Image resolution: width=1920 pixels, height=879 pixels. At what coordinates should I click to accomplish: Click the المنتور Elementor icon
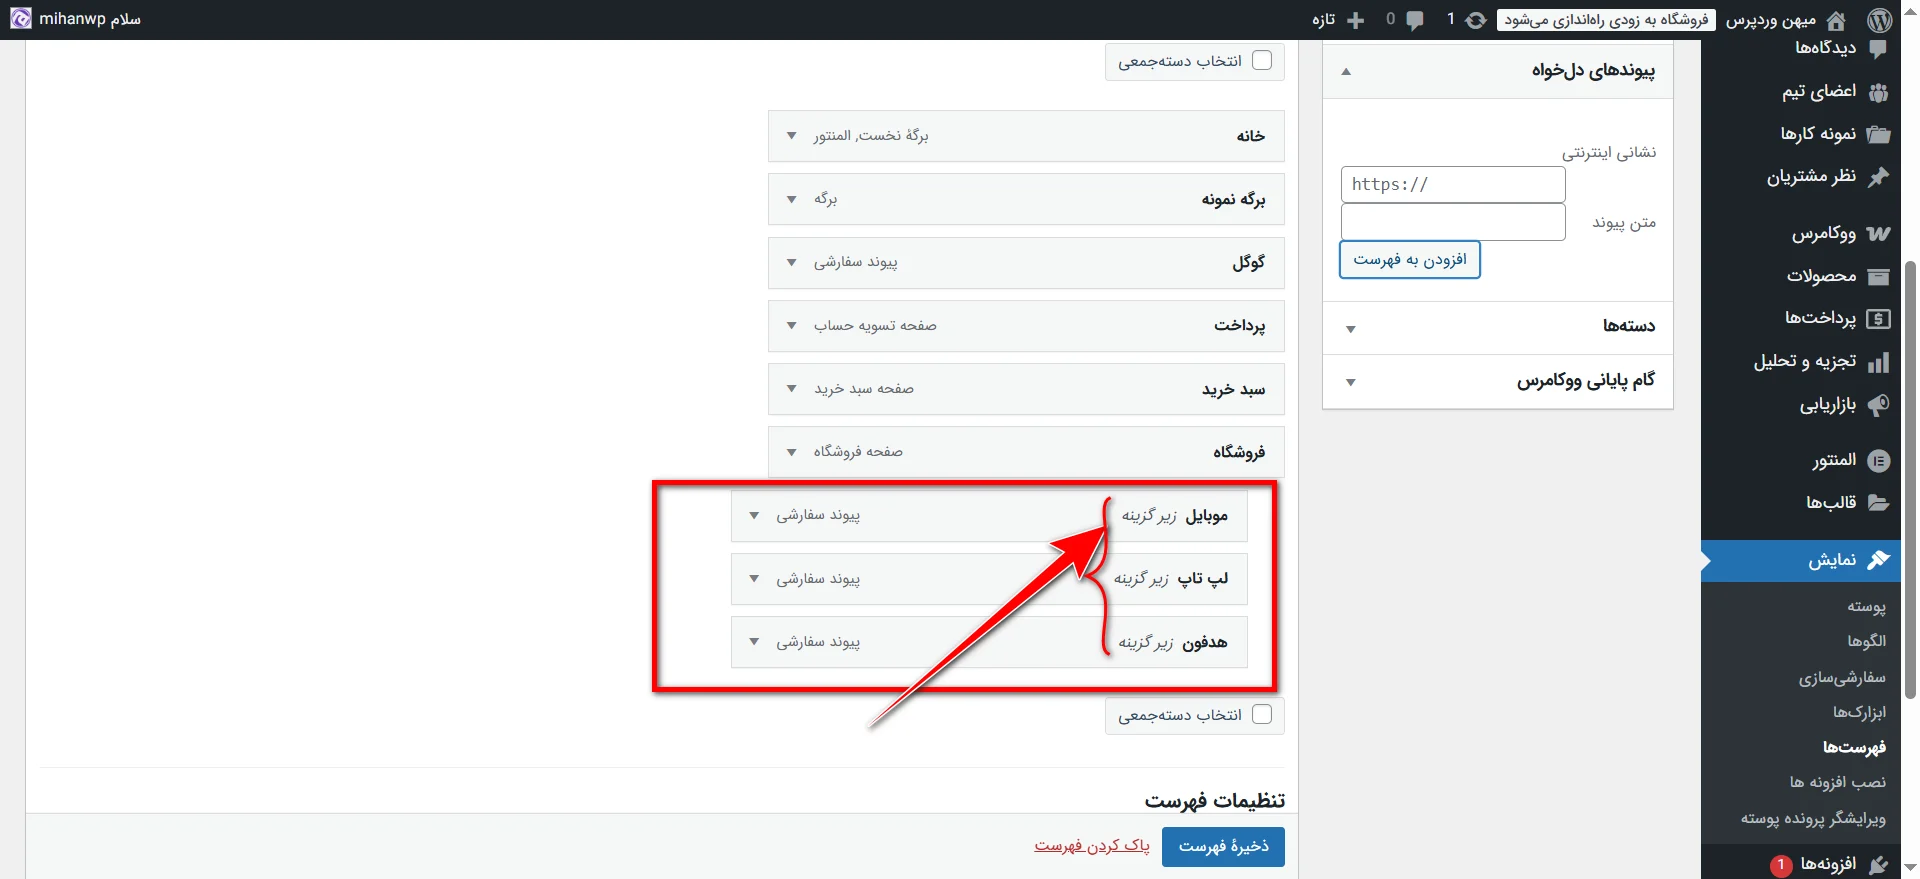[1878, 460]
